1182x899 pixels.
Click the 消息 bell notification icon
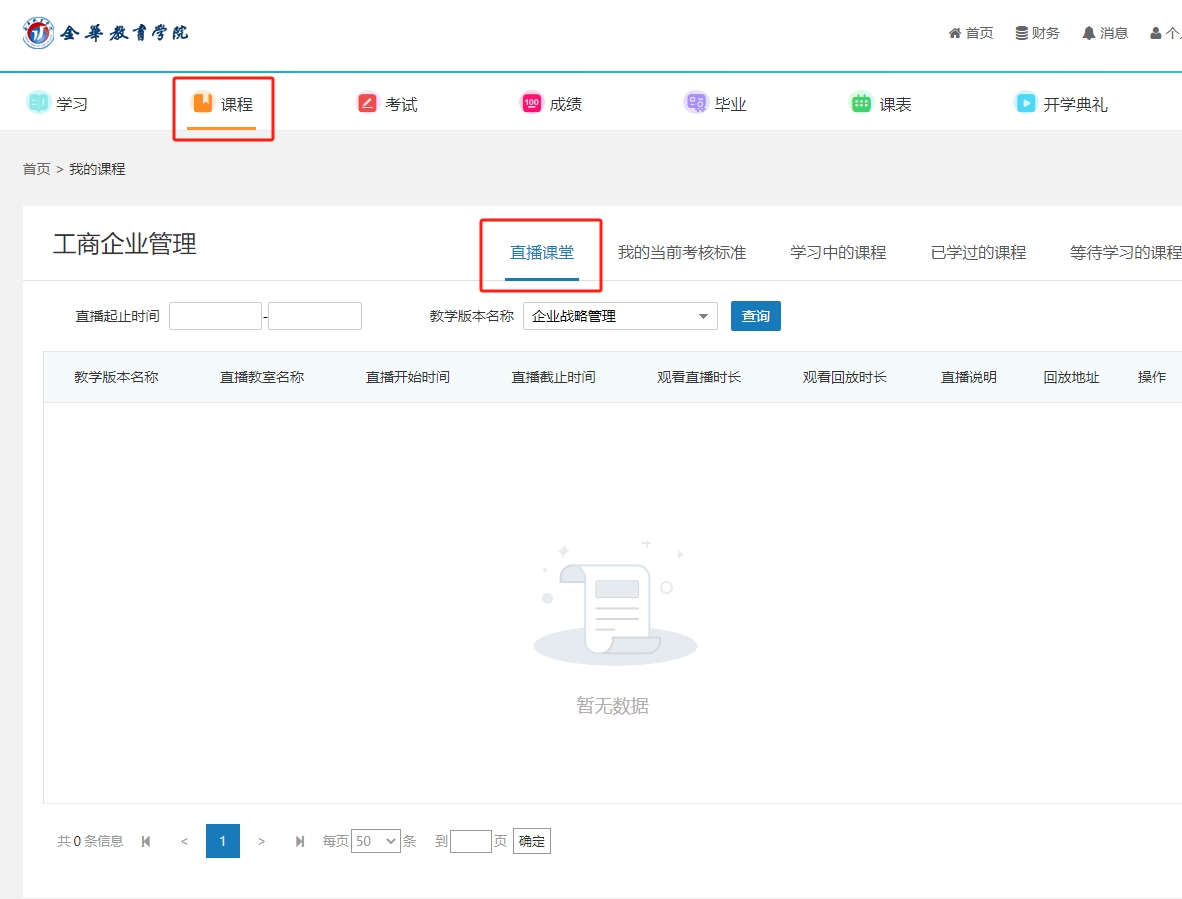point(1089,33)
